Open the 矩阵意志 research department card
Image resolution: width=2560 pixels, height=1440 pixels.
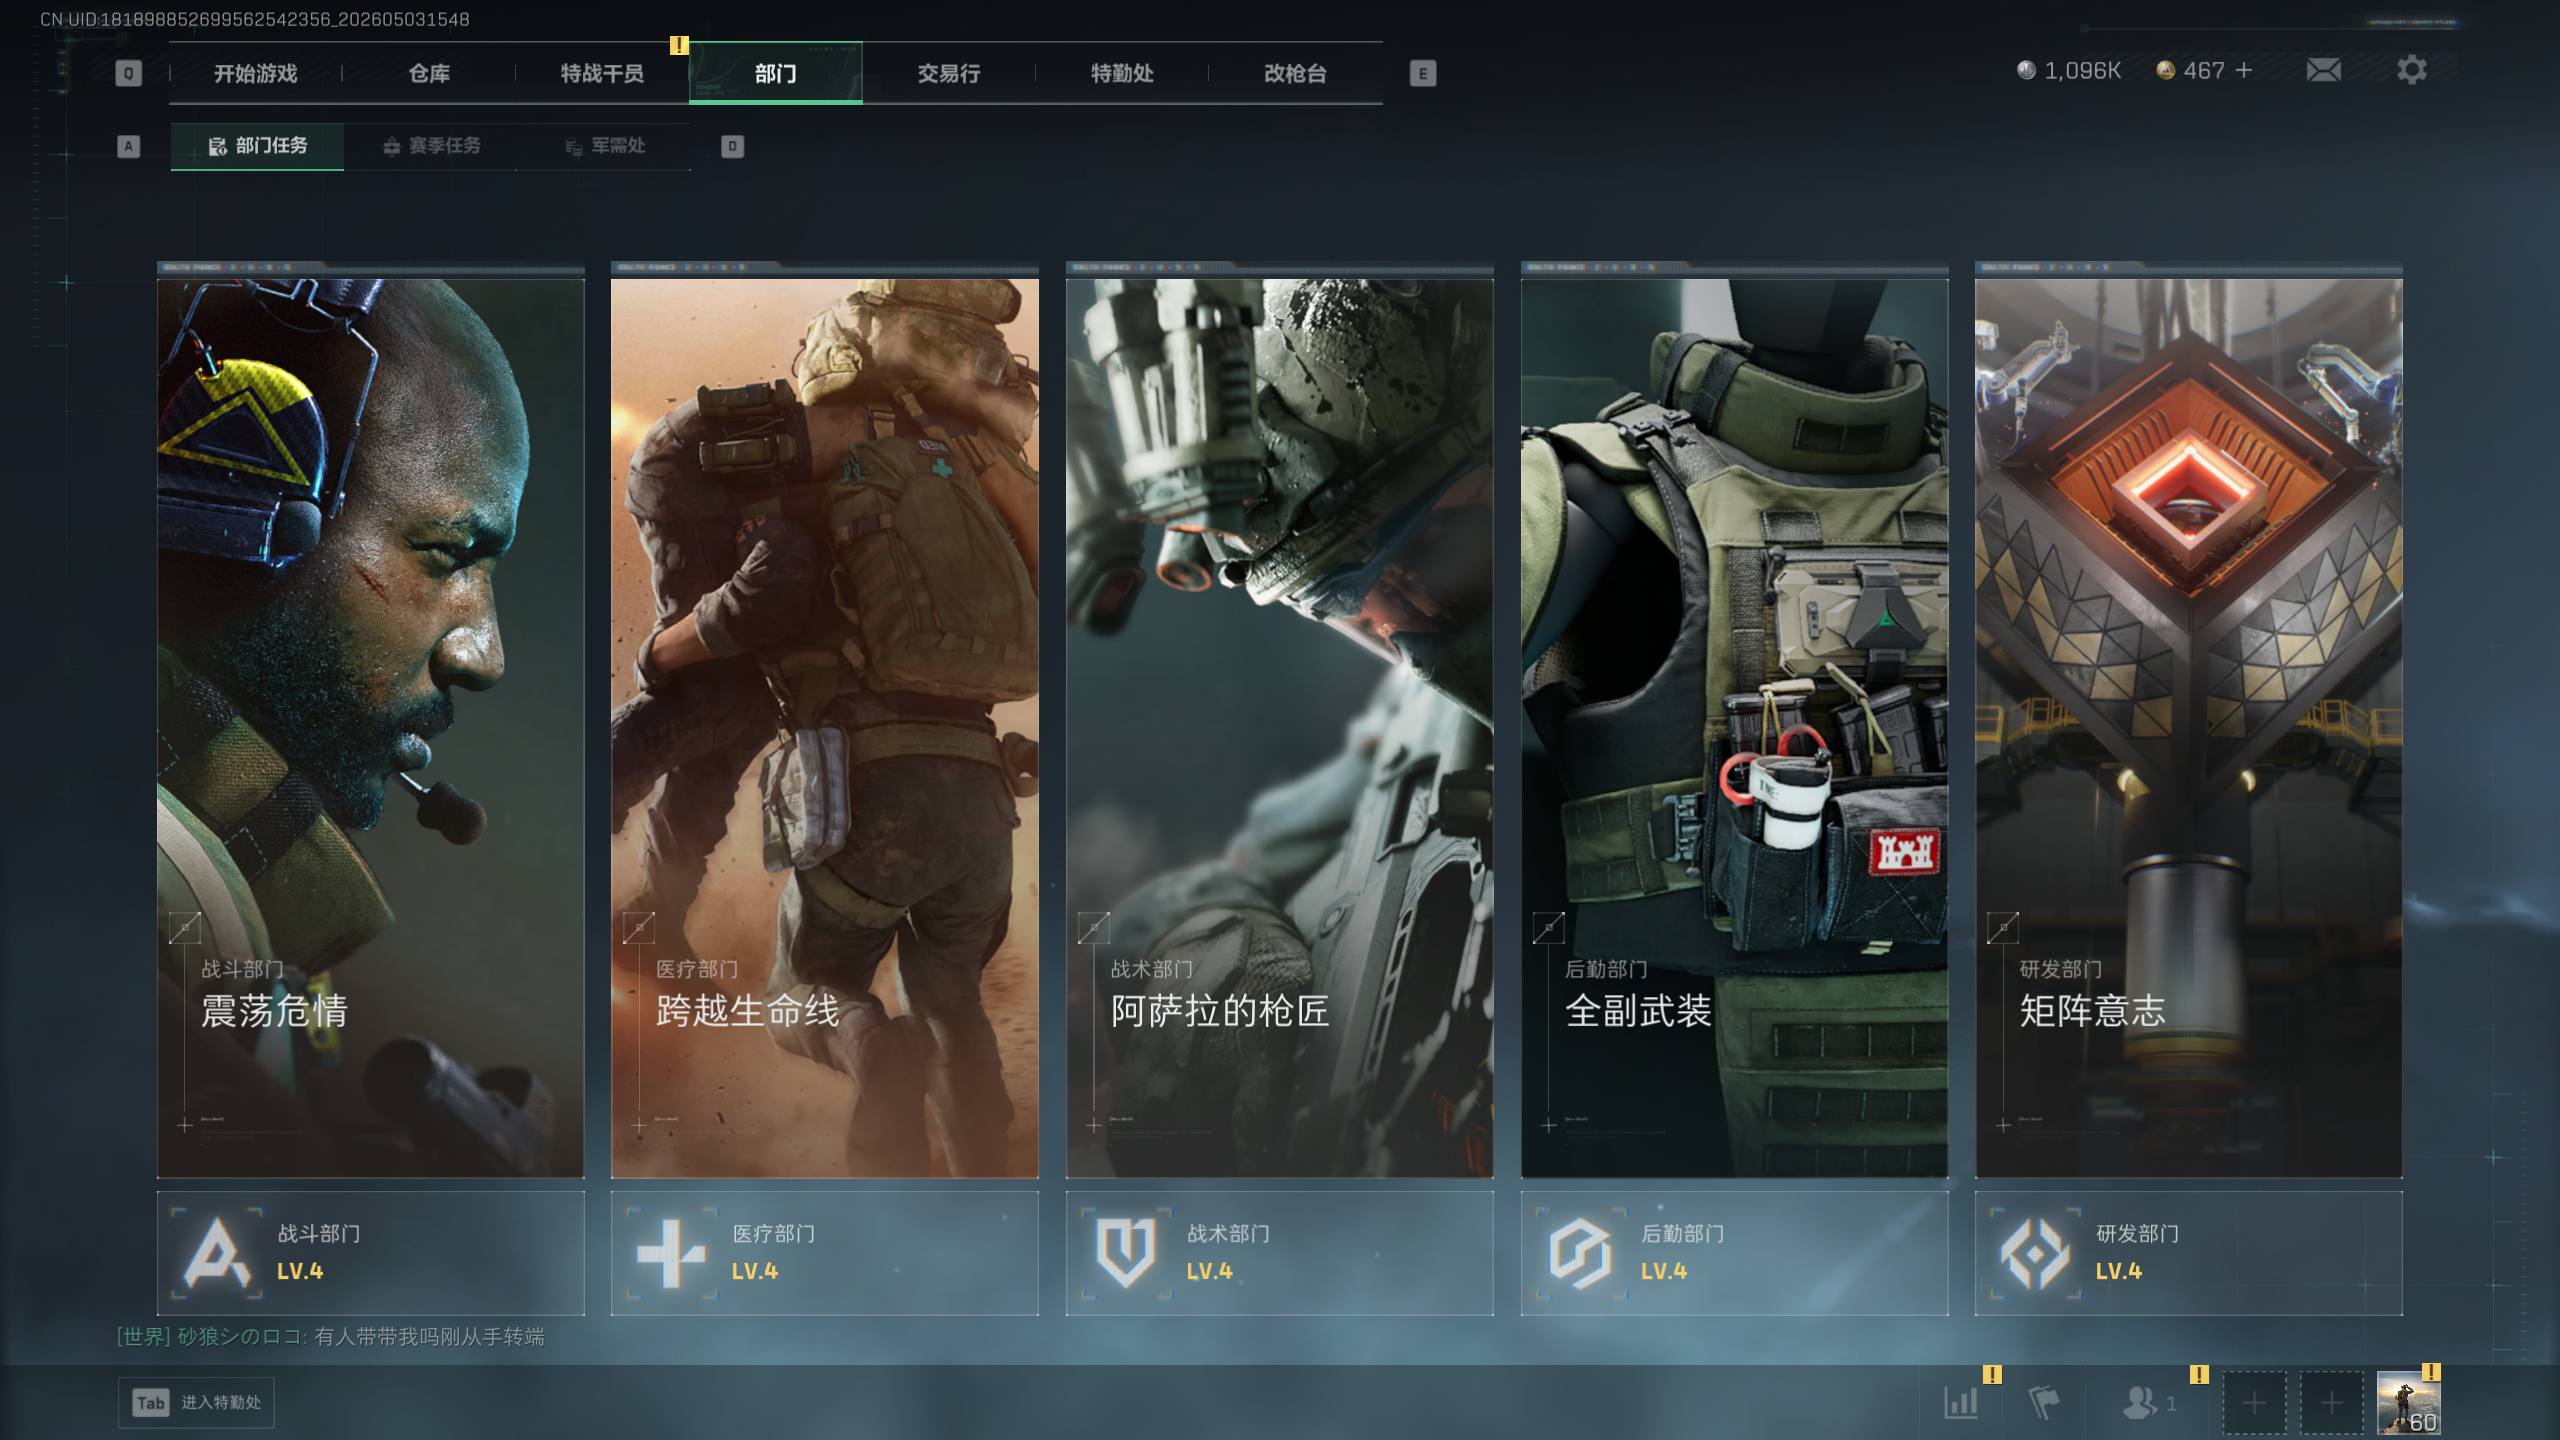tap(2188, 728)
